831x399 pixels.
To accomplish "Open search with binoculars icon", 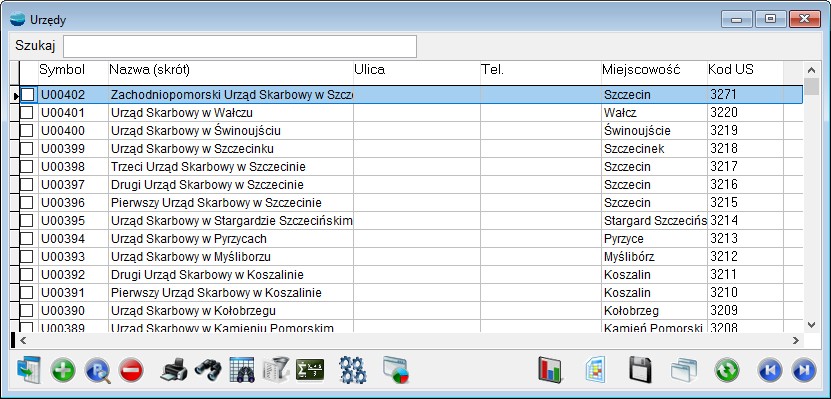I will tap(208, 370).
